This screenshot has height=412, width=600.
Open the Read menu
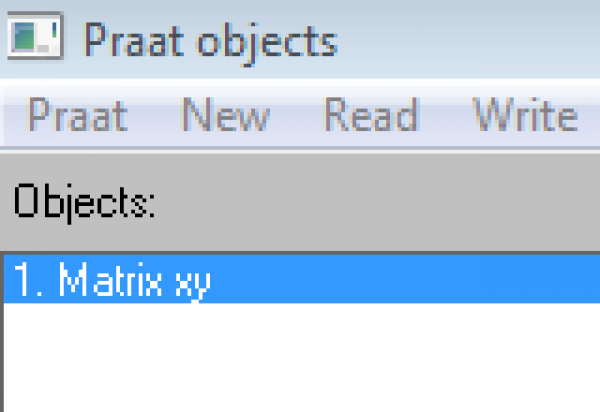pos(369,117)
